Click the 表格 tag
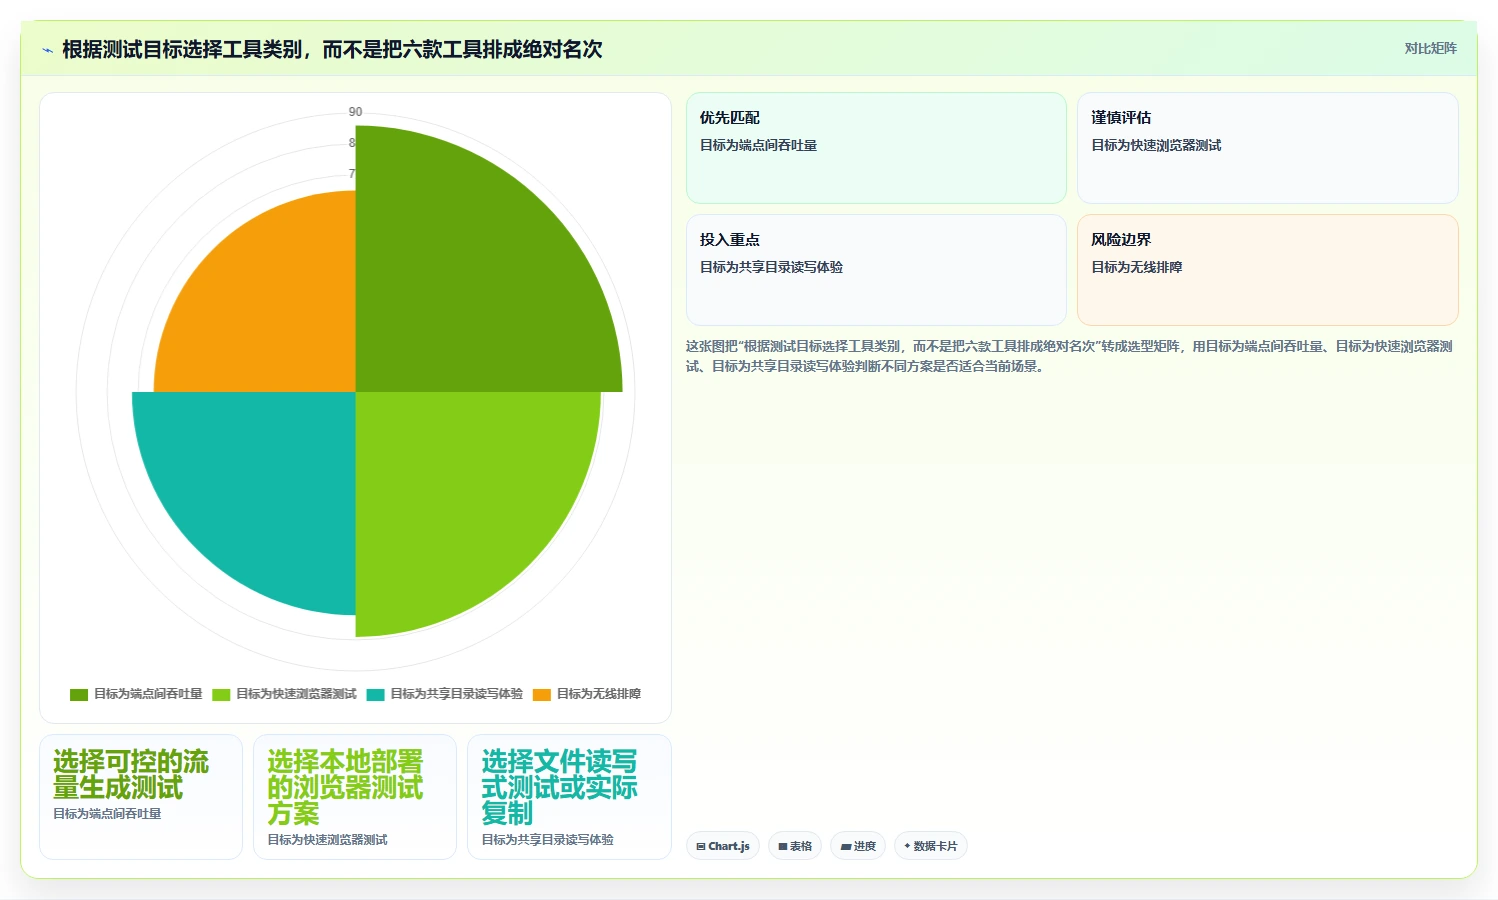Viewport: 1498px width, 900px height. pos(795,846)
